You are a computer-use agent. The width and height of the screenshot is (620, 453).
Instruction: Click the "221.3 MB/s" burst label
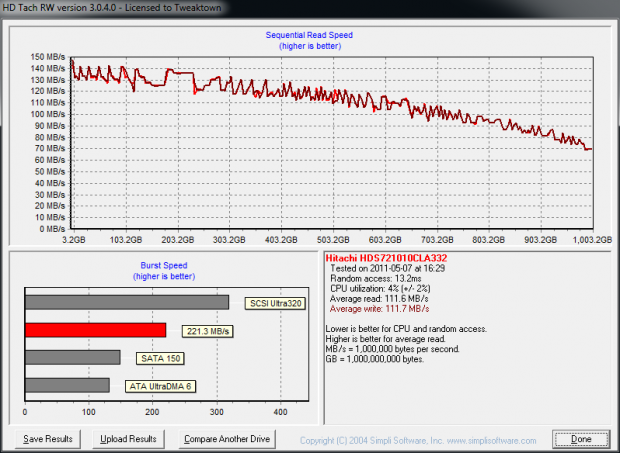(x=208, y=331)
